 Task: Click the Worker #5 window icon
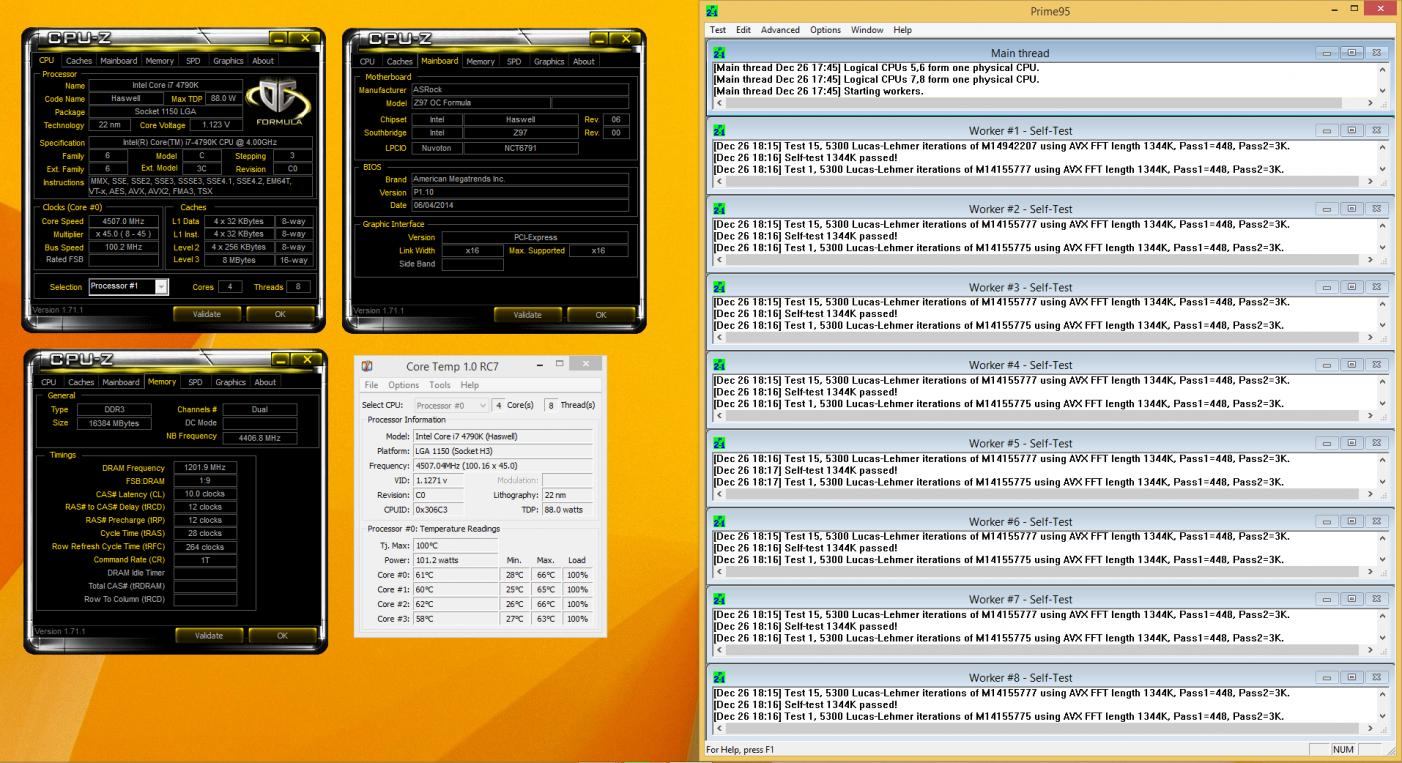[x=718, y=443]
